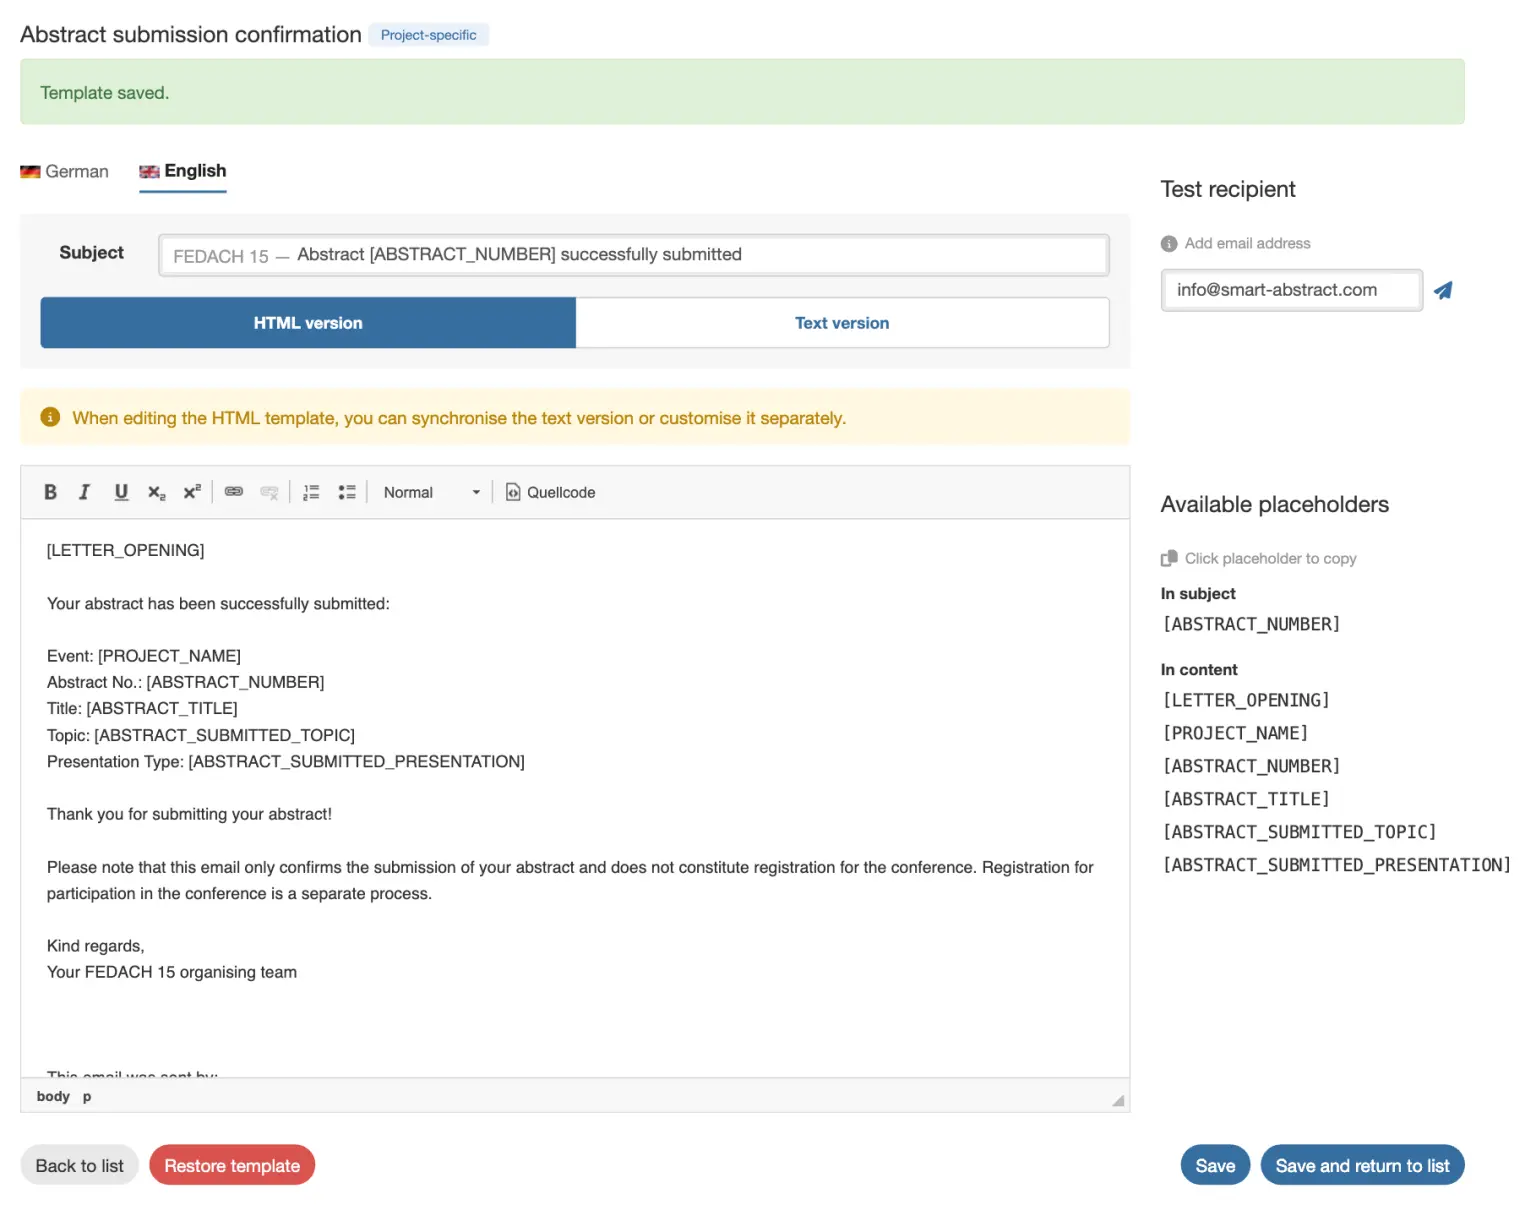Apply italic formatting in the editor

pyautogui.click(x=85, y=492)
